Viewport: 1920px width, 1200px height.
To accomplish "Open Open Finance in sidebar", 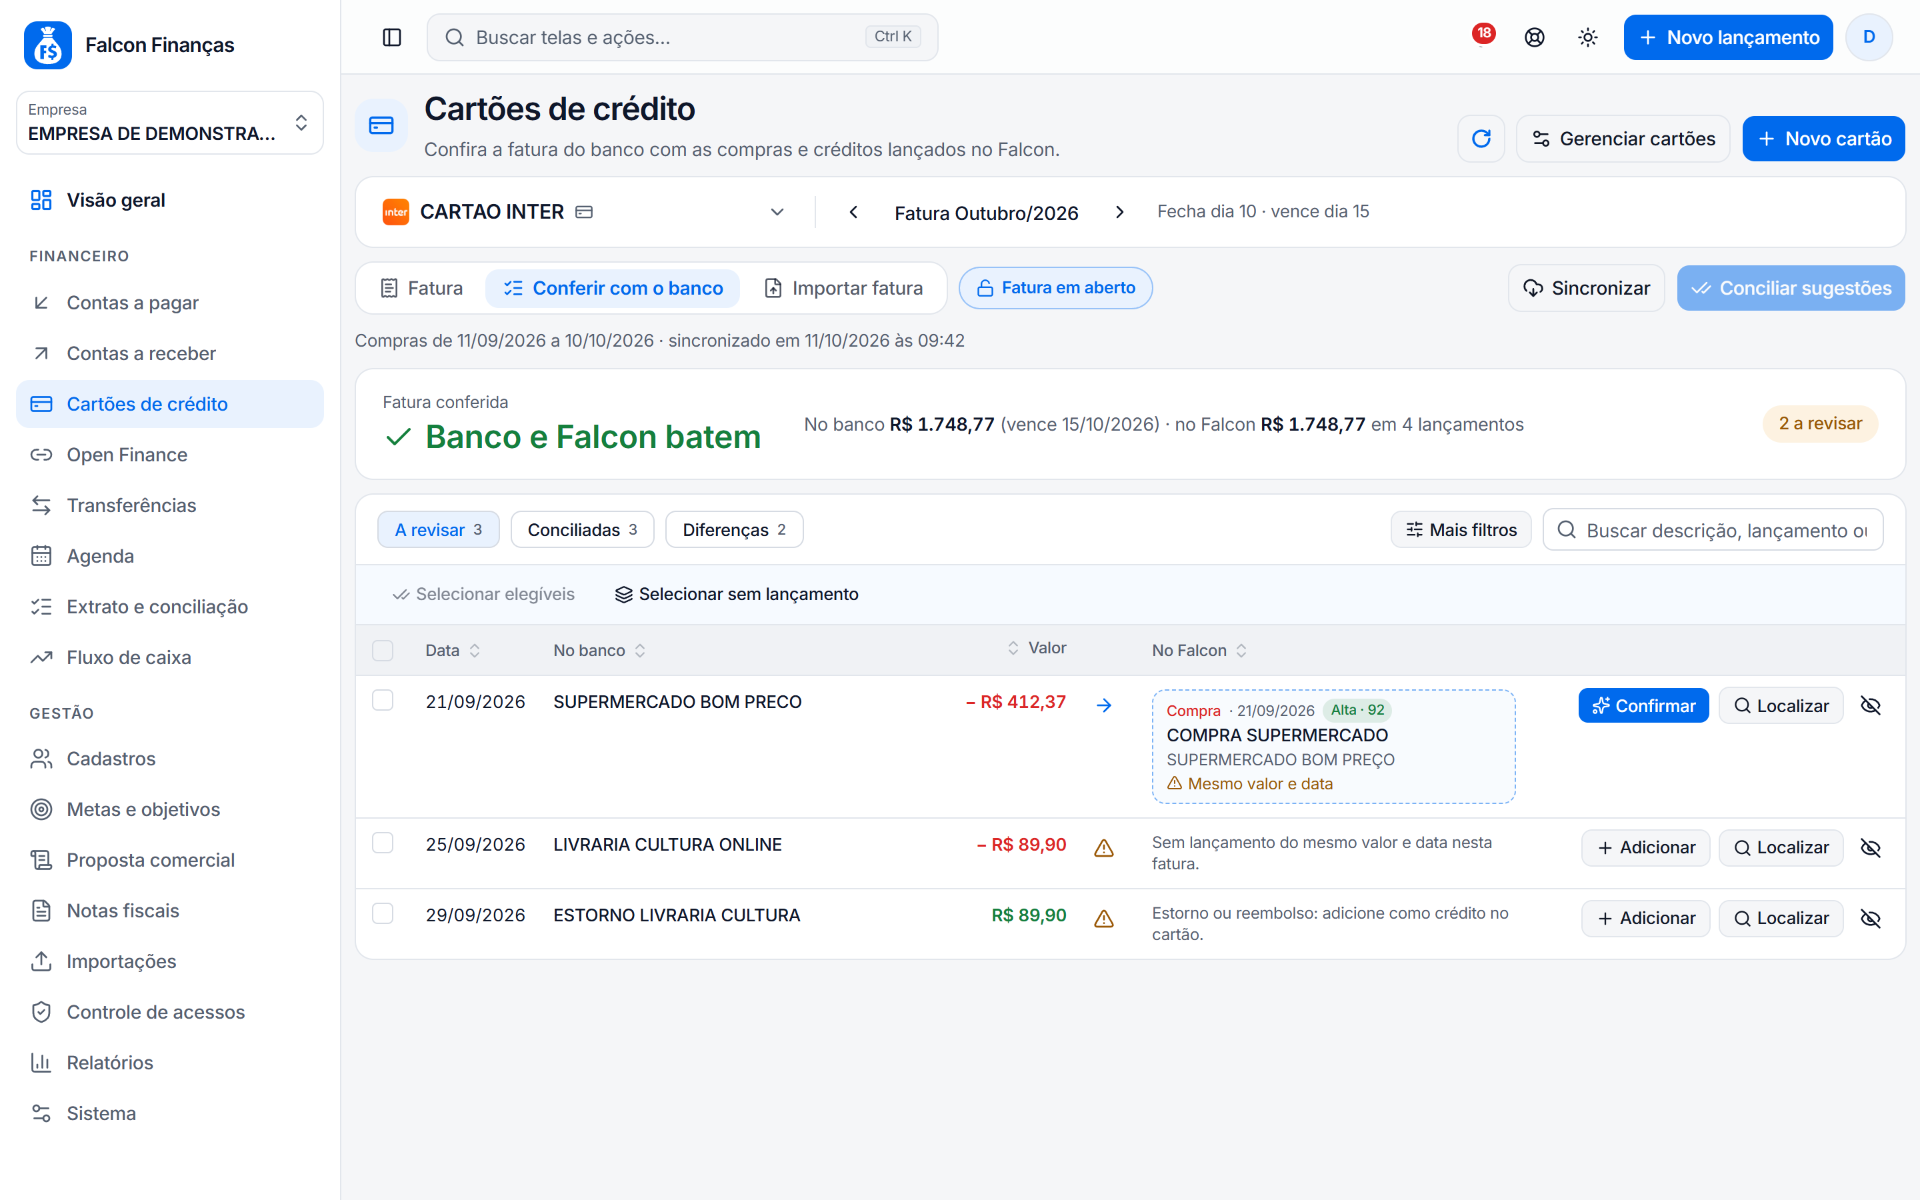I will click(170, 455).
